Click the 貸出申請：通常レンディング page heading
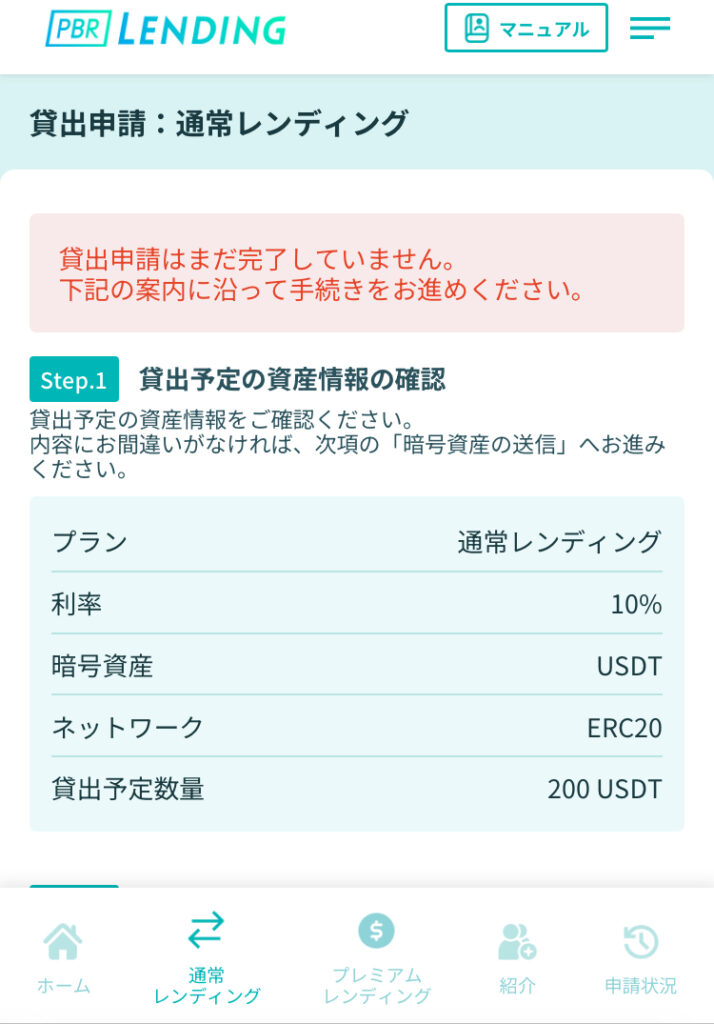714x1024 pixels. pos(219,124)
